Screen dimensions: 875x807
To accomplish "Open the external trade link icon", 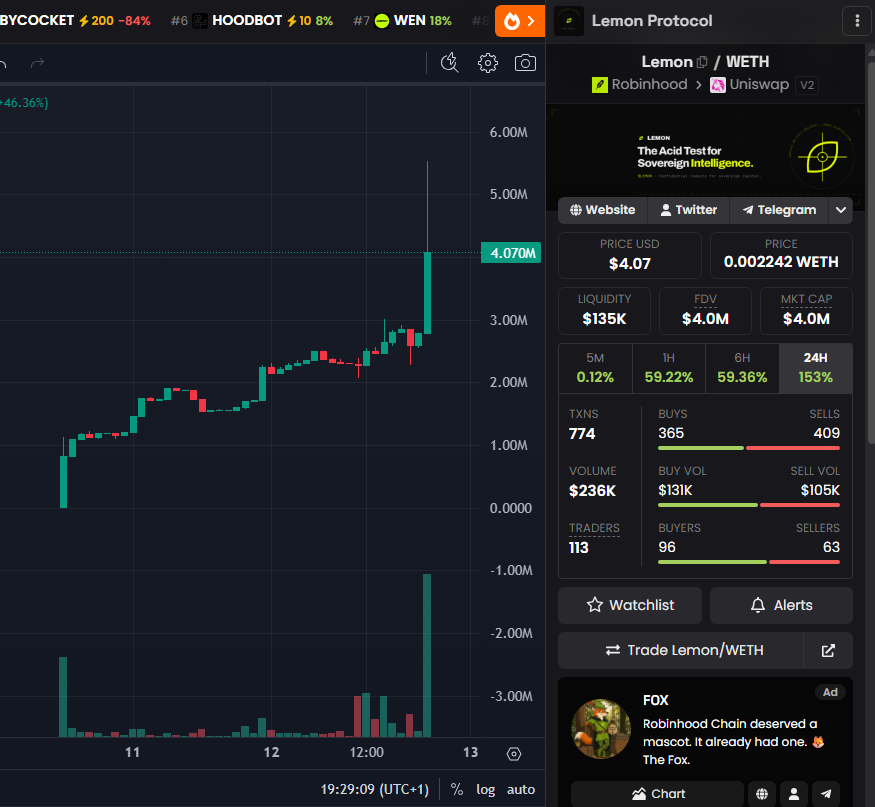I will pos(828,651).
